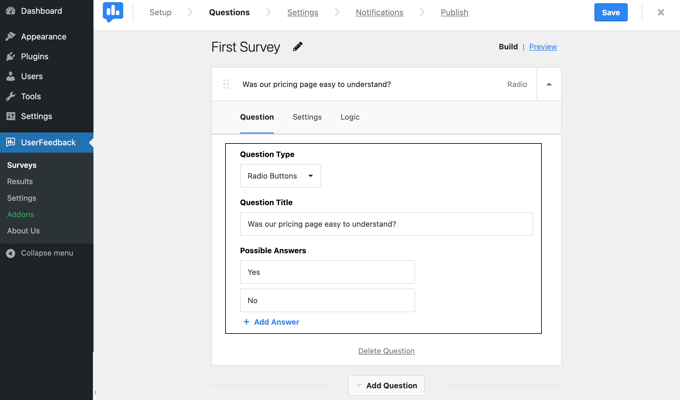Go to the Setup step
Screen dimensions: 680x400
click(x=160, y=13)
